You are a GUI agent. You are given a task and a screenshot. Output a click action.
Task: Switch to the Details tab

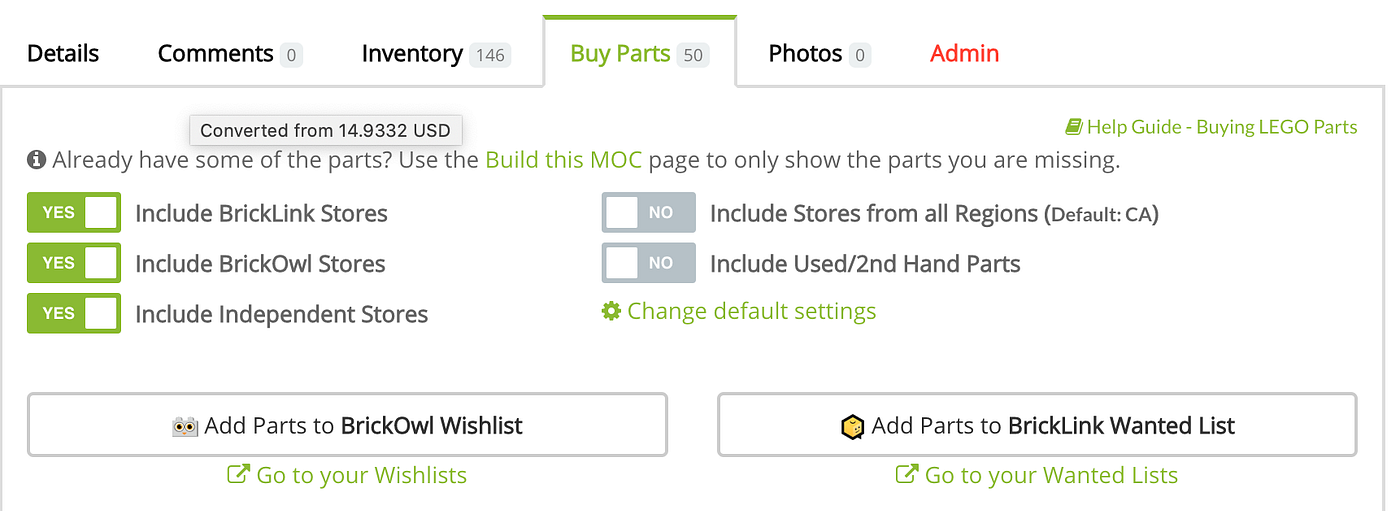63,53
